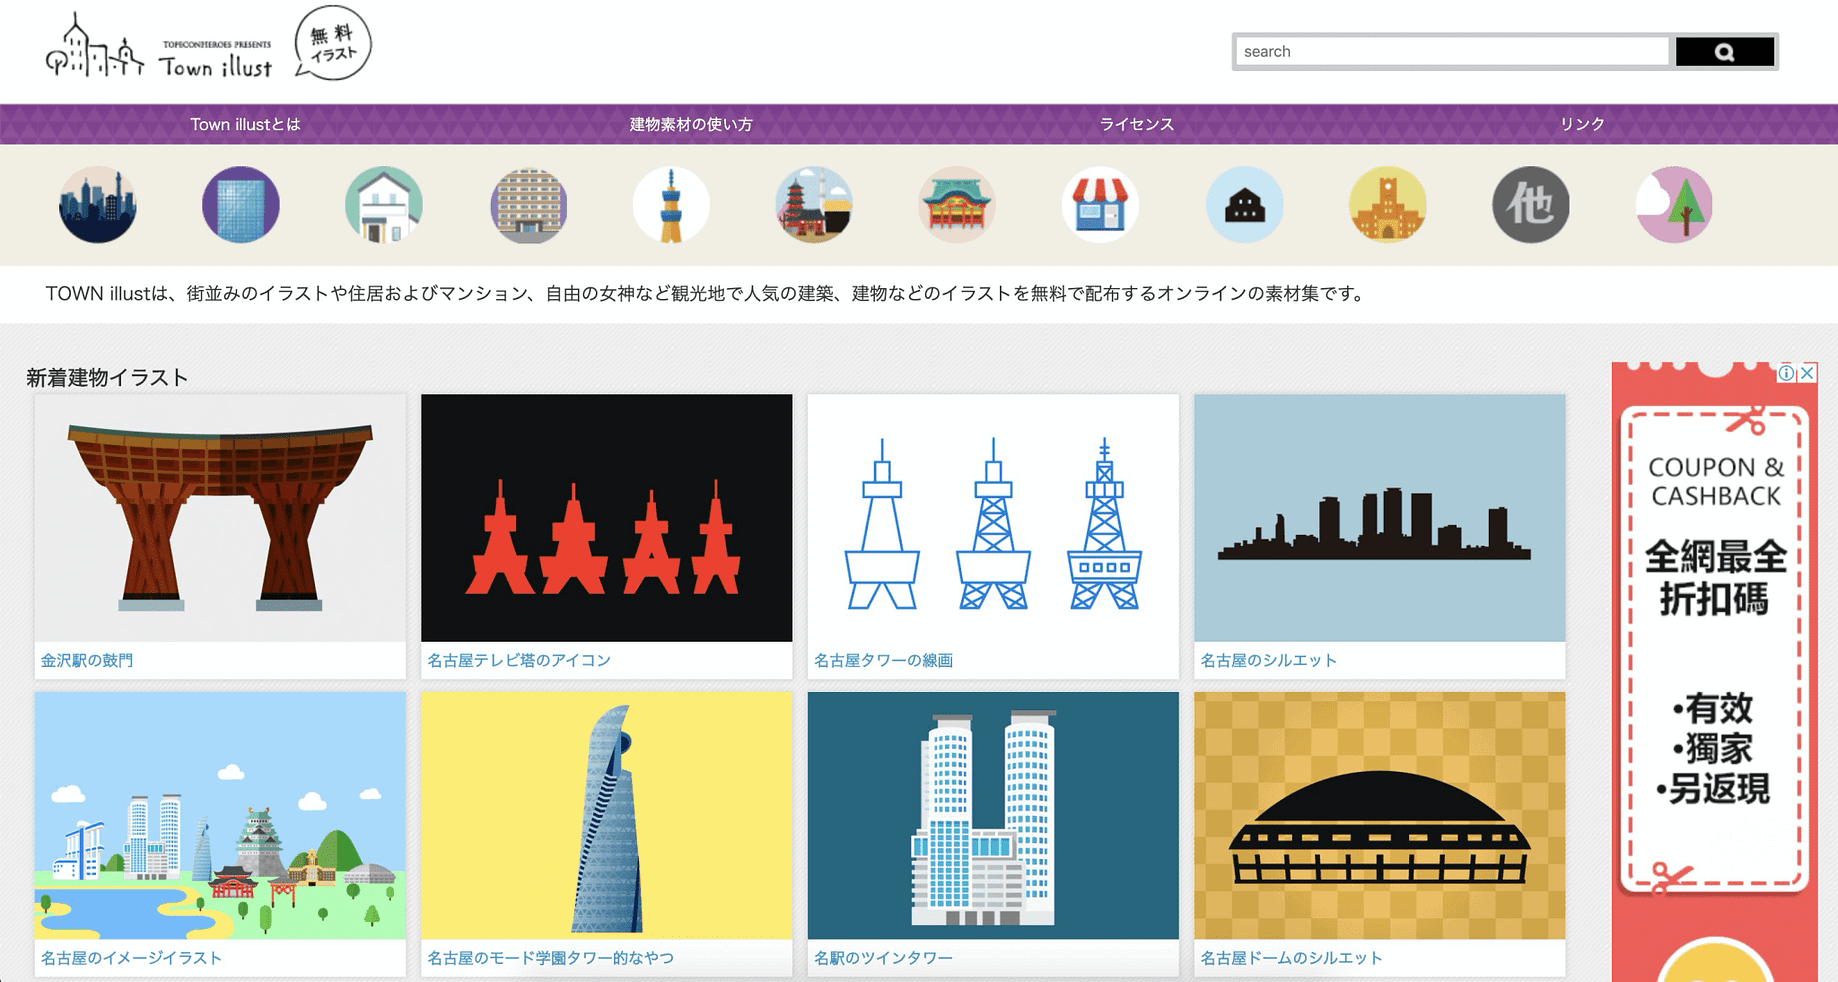Click the city skyline category icon
The height and width of the screenshot is (982, 1838).
point(98,205)
